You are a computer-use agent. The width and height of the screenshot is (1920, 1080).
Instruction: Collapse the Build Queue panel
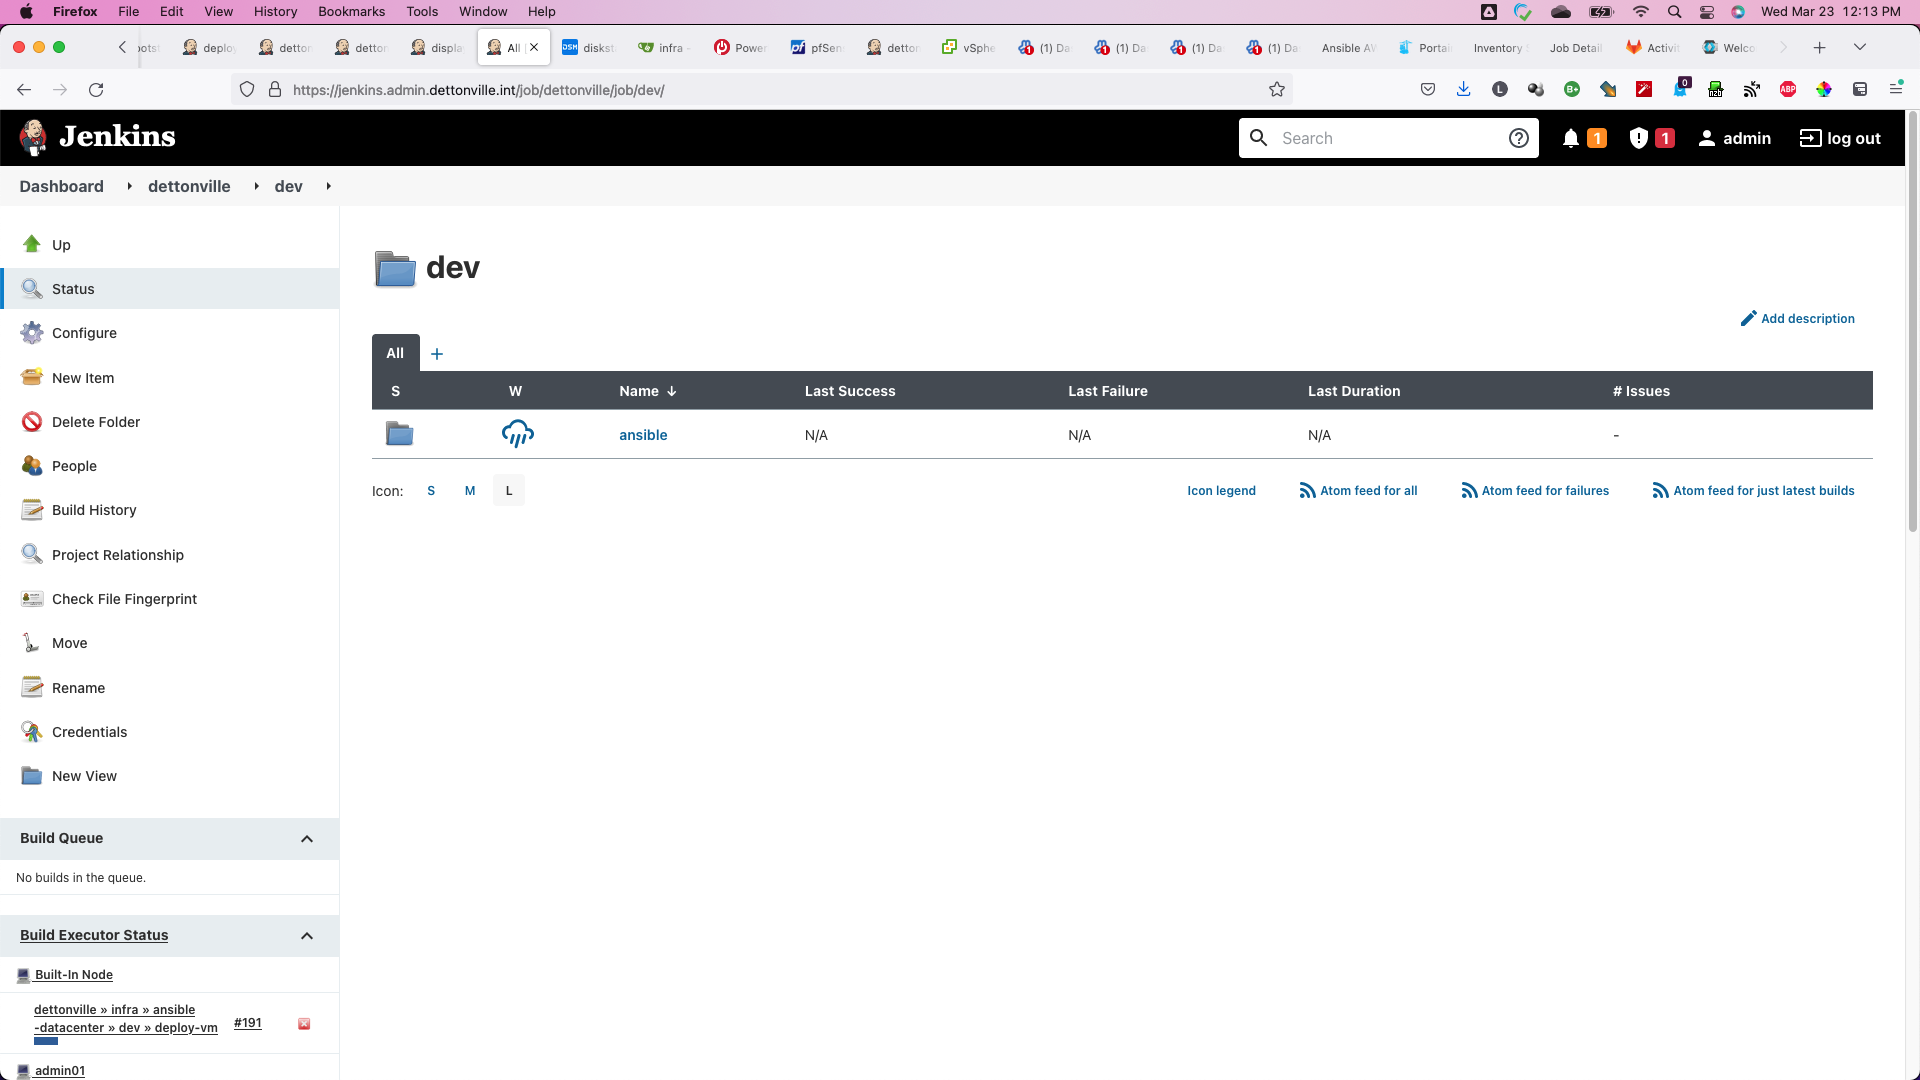307,839
